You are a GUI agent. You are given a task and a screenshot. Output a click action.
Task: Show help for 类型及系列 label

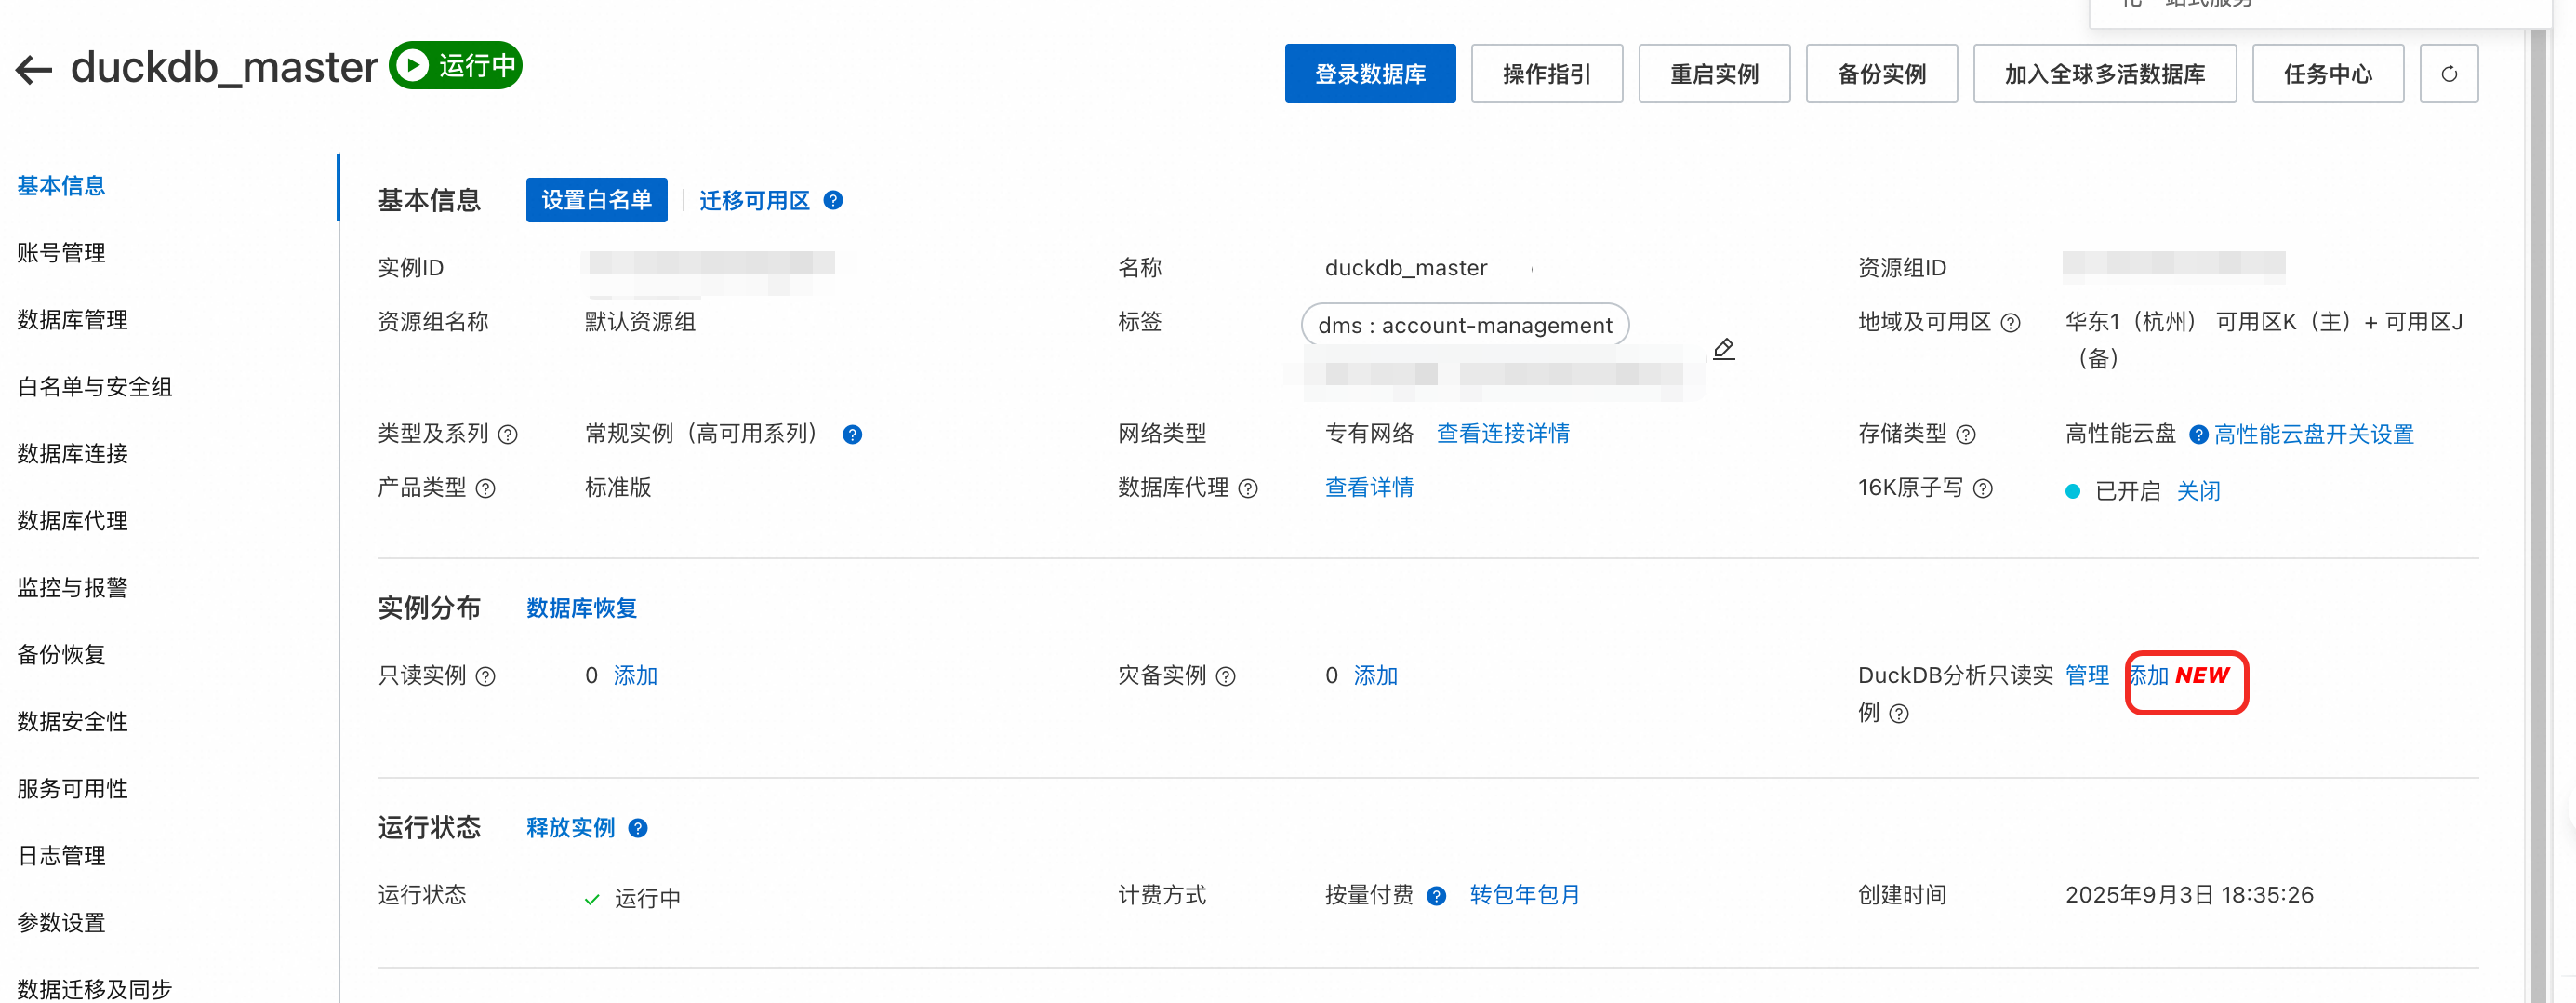[508, 434]
